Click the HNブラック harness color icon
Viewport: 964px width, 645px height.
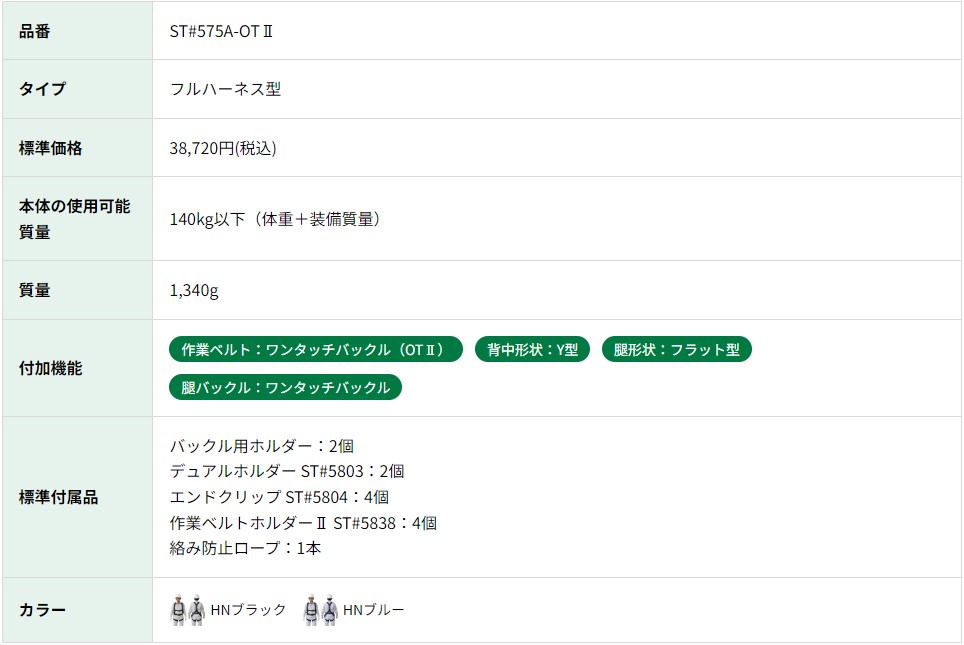pos(187,610)
